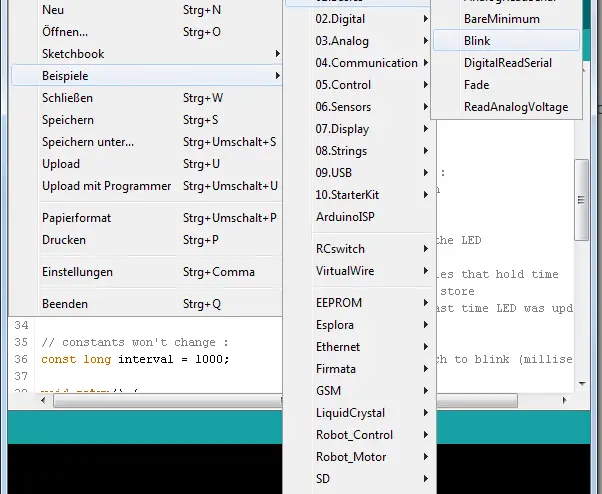Screen dimensions: 602x494
Task: Choose Beenden to quit
Action: coord(147,304)
